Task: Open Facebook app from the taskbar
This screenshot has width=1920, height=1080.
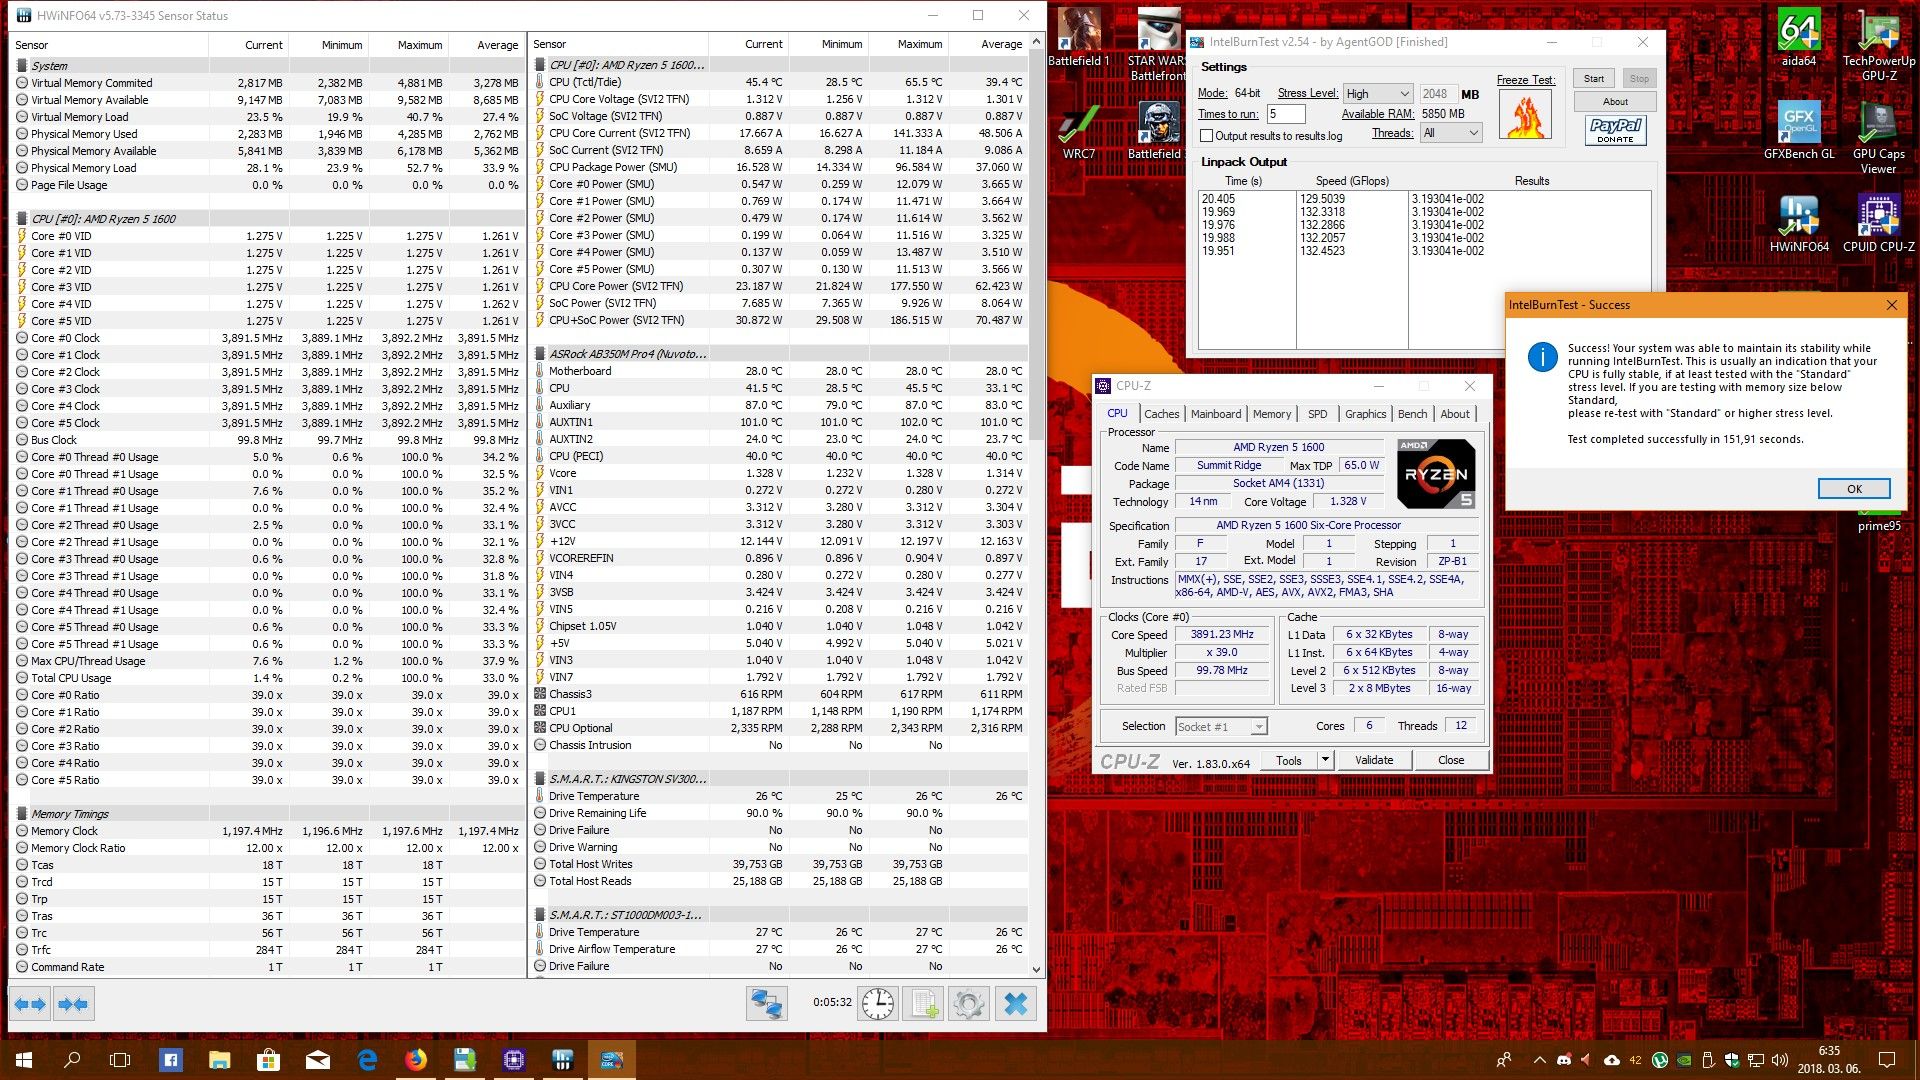Action: [170, 1059]
